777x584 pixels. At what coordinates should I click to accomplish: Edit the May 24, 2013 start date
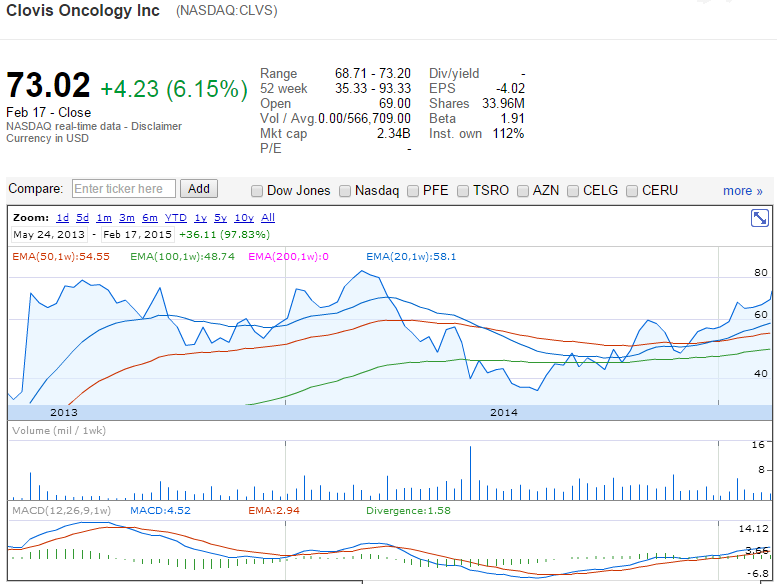[x=49, y=235]
